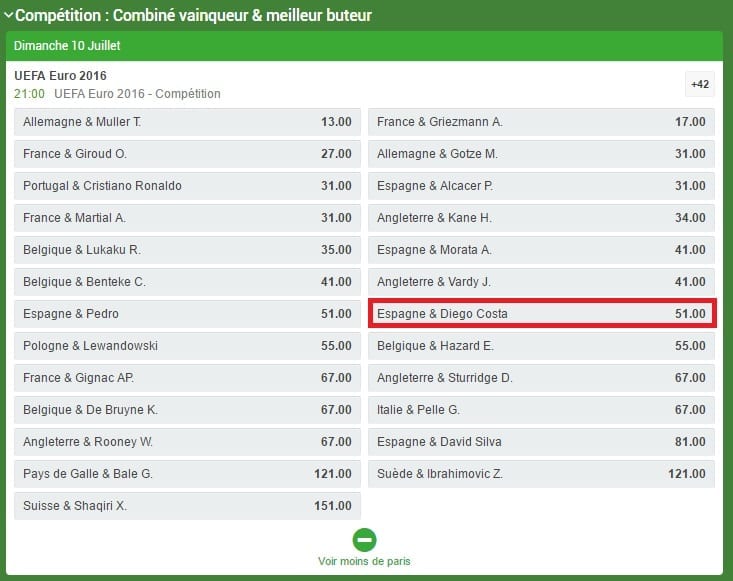This screenshot has height=581, width=733.
Task: Select Allemagne & Muller T. at 13.00
Action: (187, 122)
